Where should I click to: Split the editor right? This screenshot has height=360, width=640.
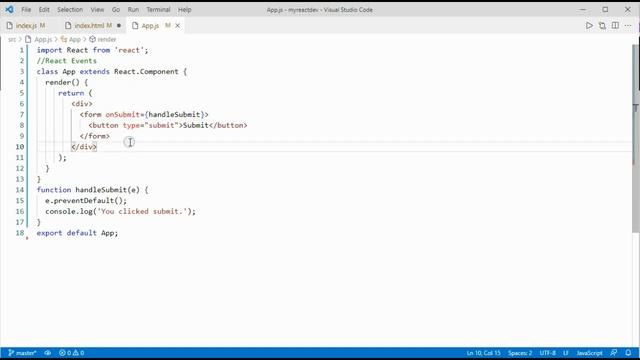(x=615, y=25)
